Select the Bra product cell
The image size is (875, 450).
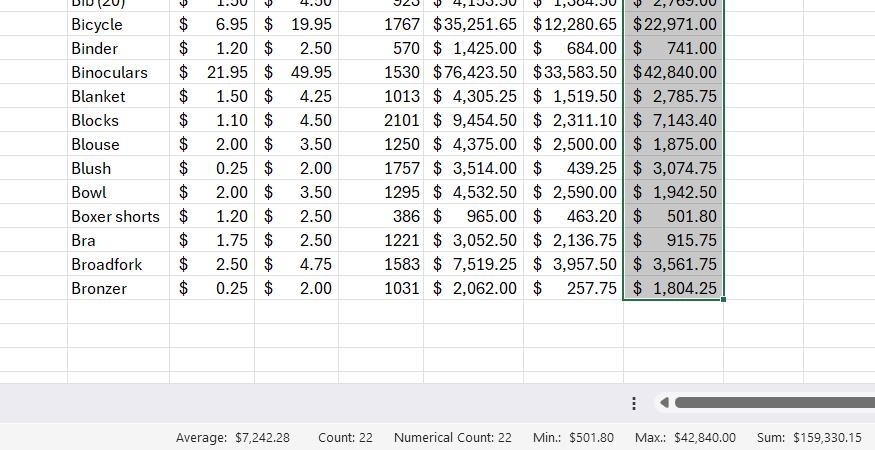click(x=118, y=241)
